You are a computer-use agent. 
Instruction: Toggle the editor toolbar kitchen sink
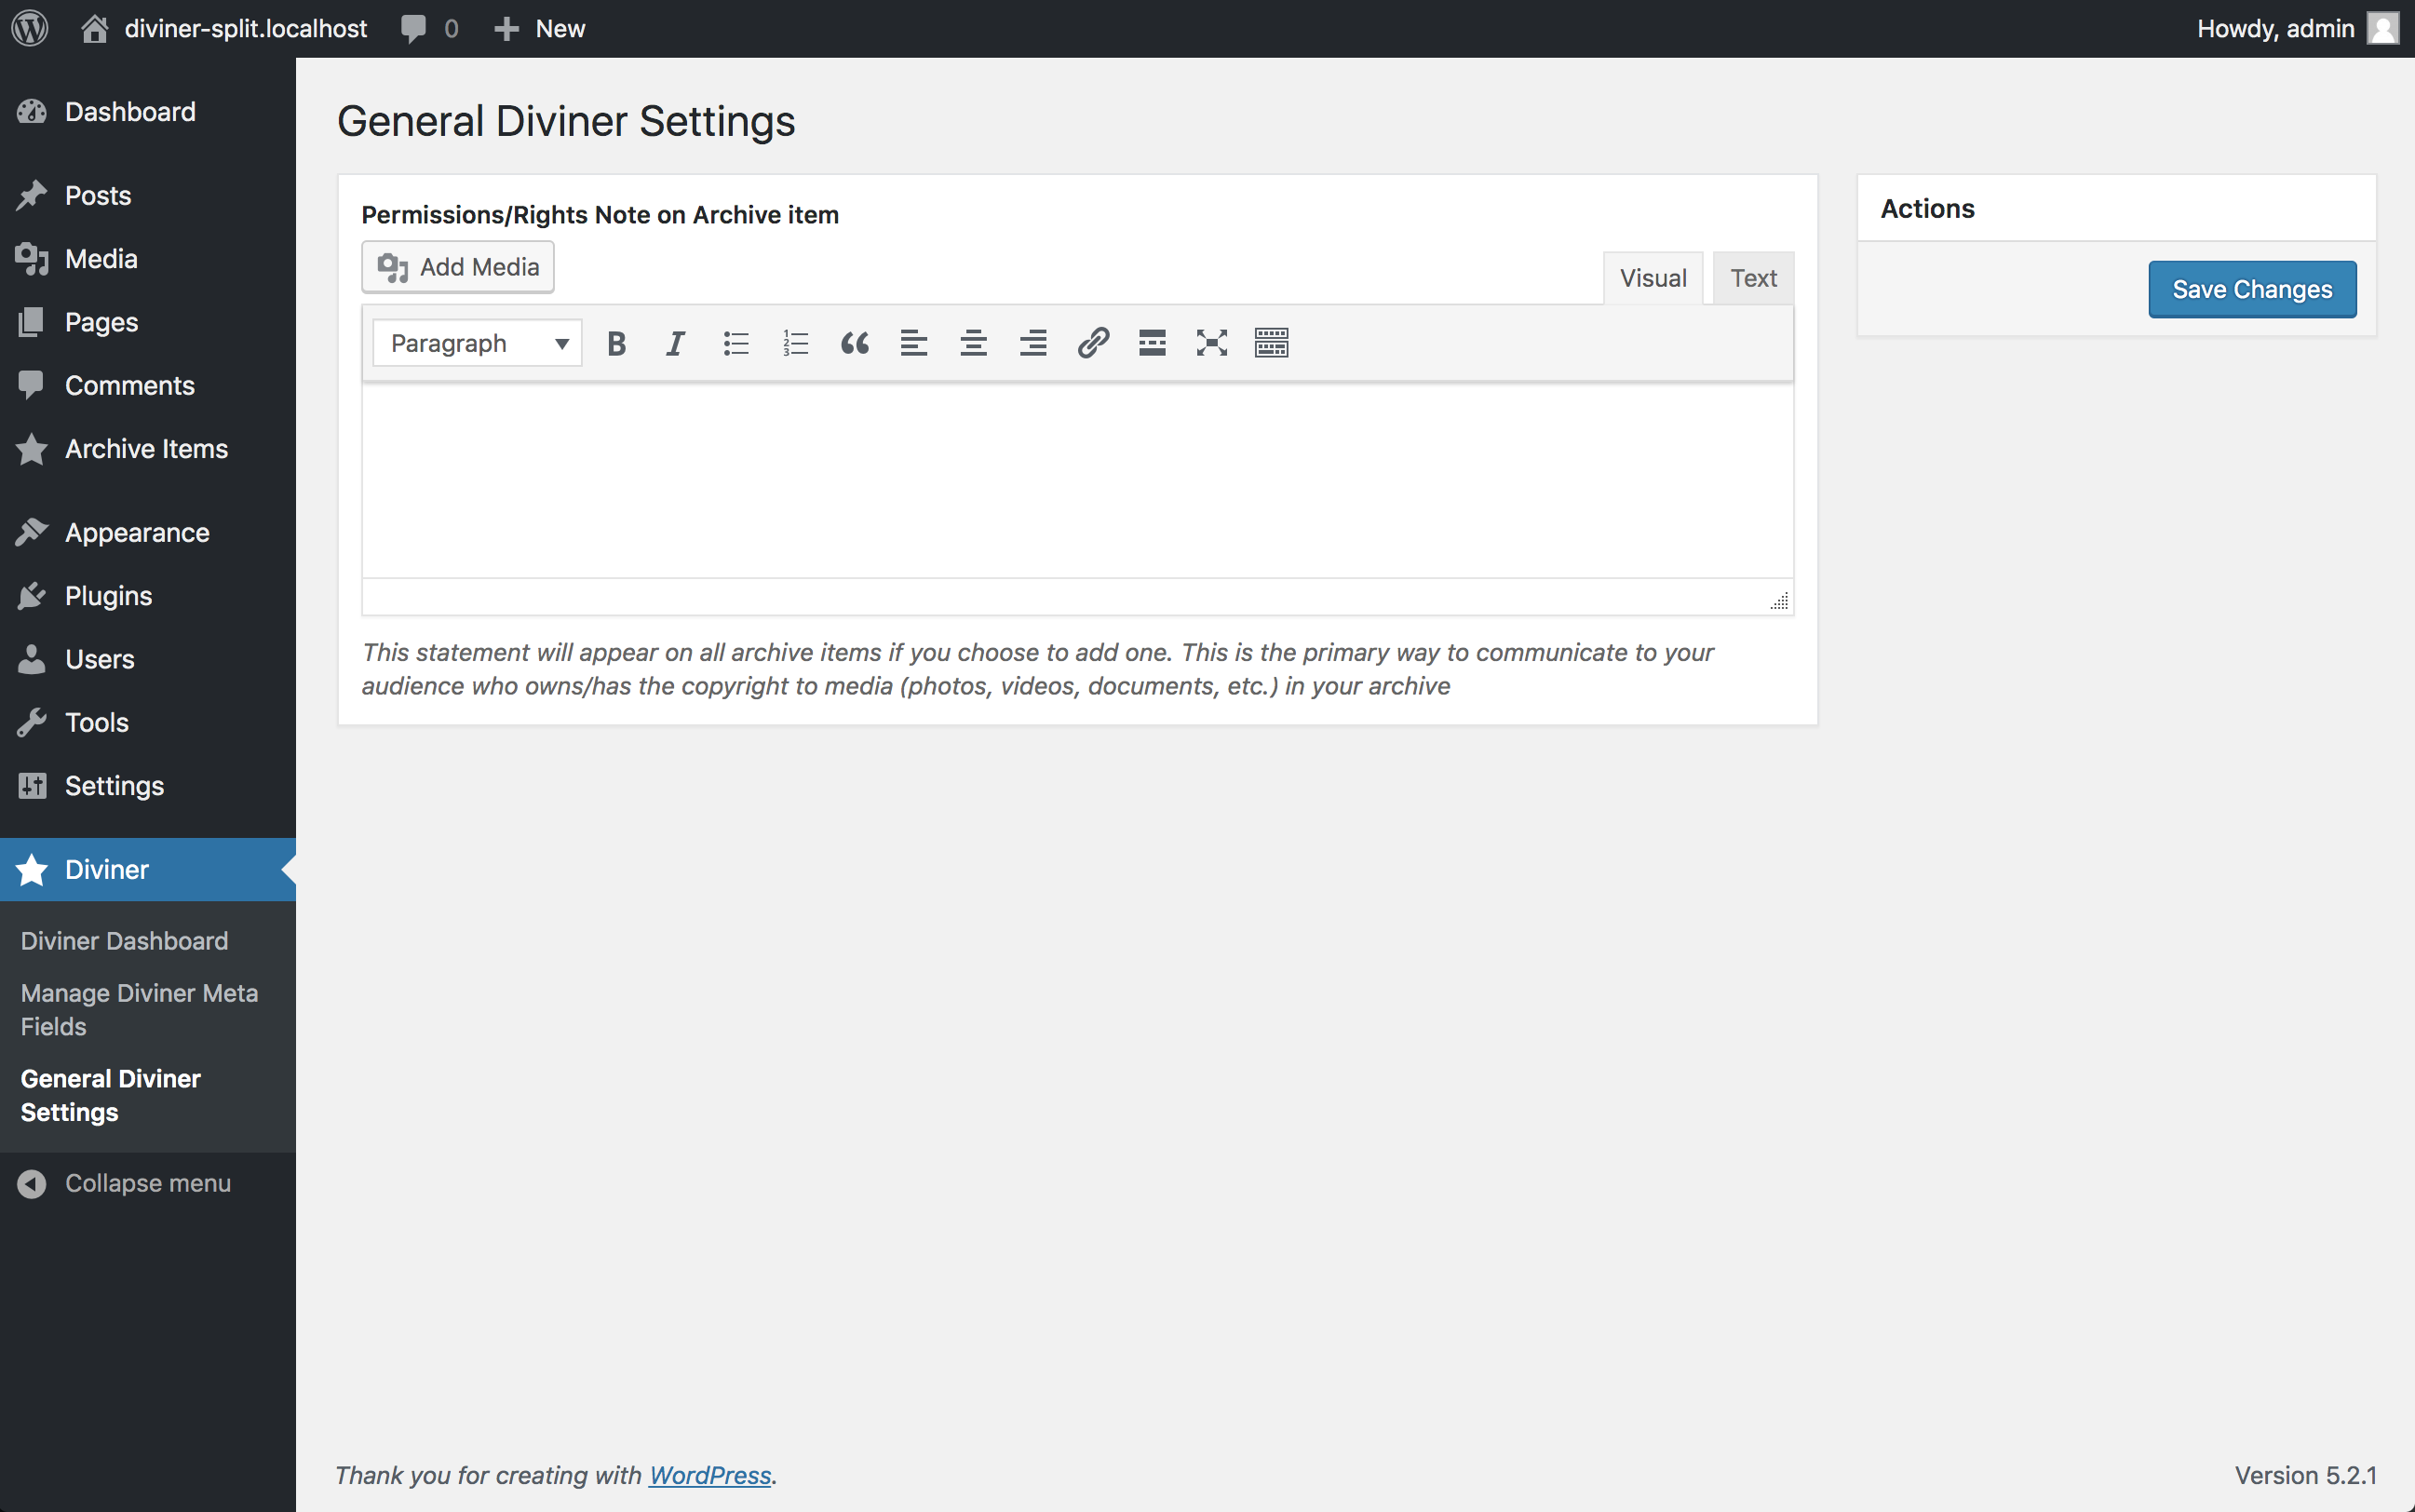pos(1271,343)
